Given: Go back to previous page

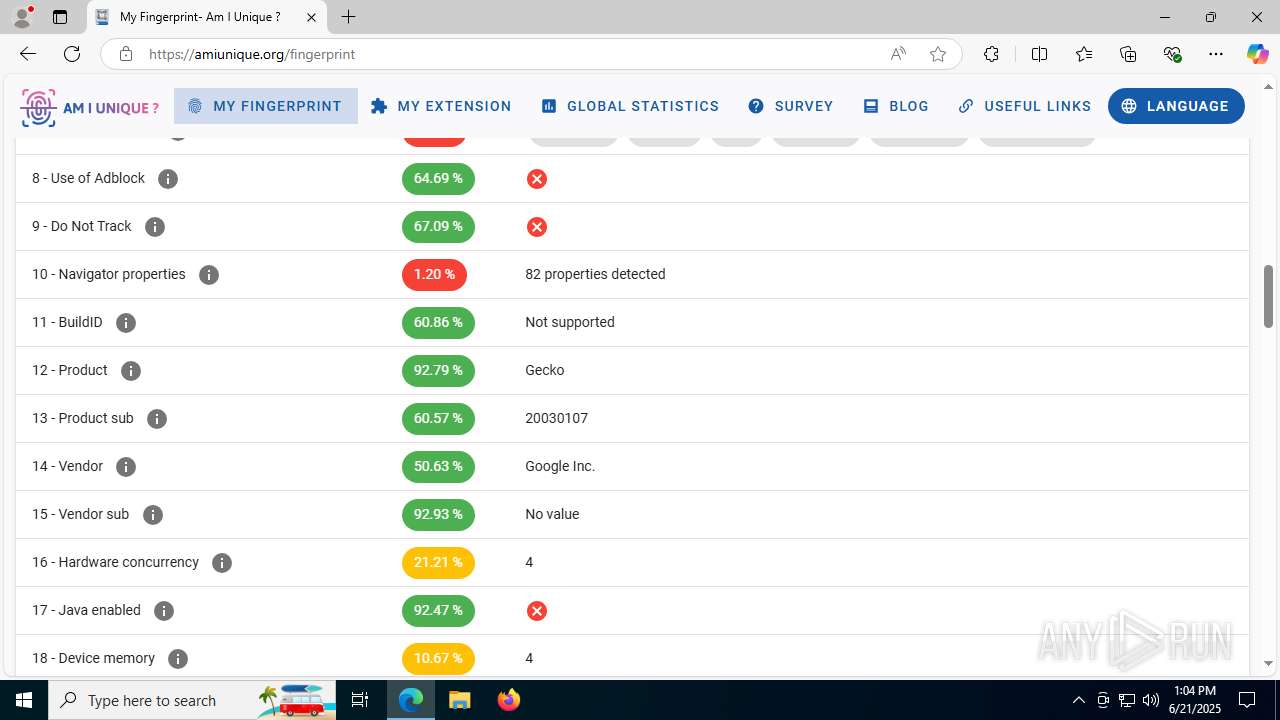Looking at the screenshot, I should pos(28,54).
